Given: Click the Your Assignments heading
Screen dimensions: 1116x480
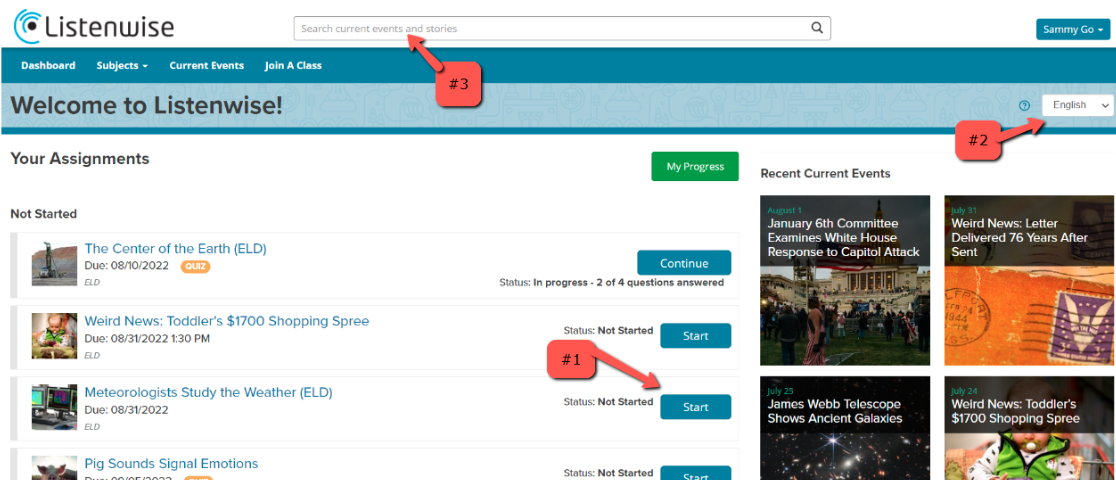Looking at the screenshot, I should pos(80,159).
